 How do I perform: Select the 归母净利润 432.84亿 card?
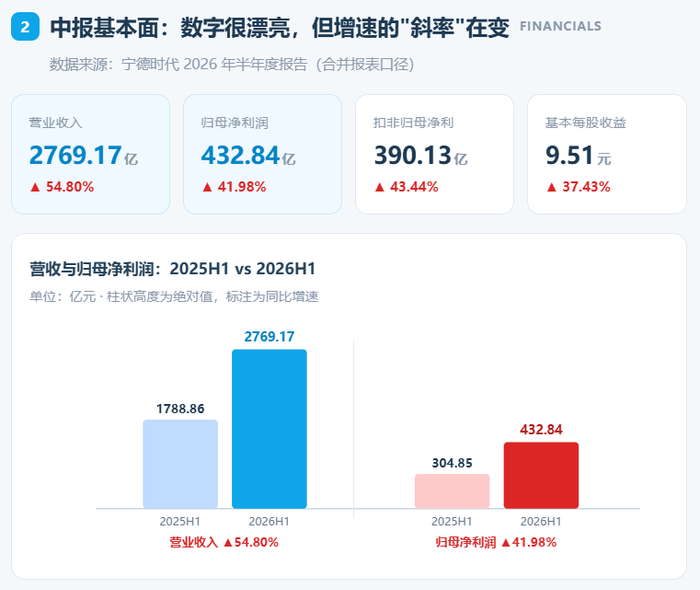pos(262,154)
